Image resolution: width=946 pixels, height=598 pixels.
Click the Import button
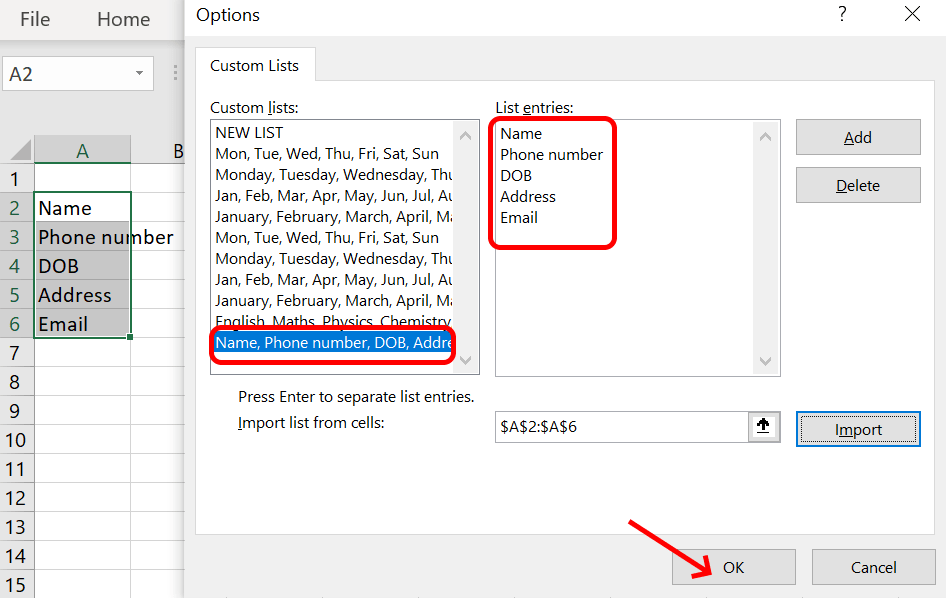(857, 429)
